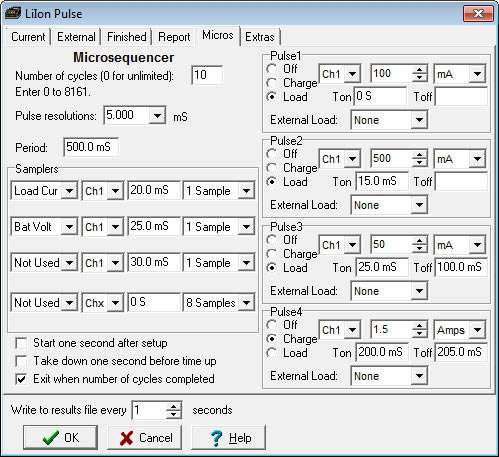Open the Finished tab

point(127,37)
